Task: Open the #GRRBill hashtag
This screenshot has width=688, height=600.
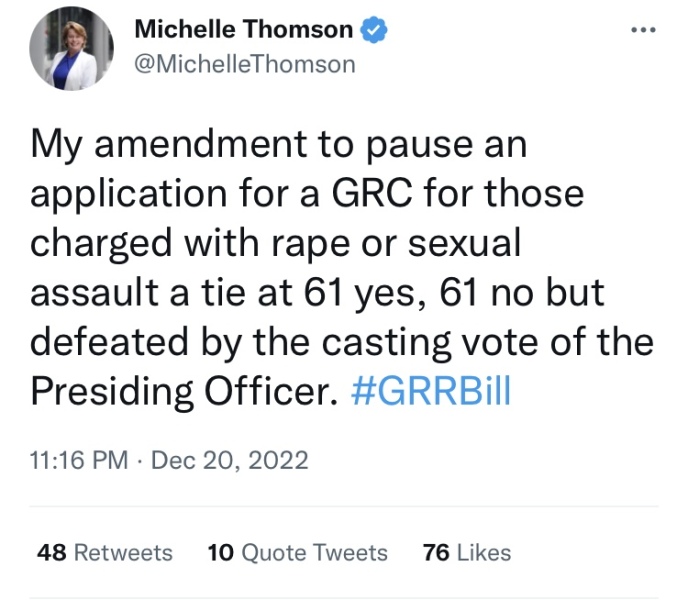Action: click(433, 390)
